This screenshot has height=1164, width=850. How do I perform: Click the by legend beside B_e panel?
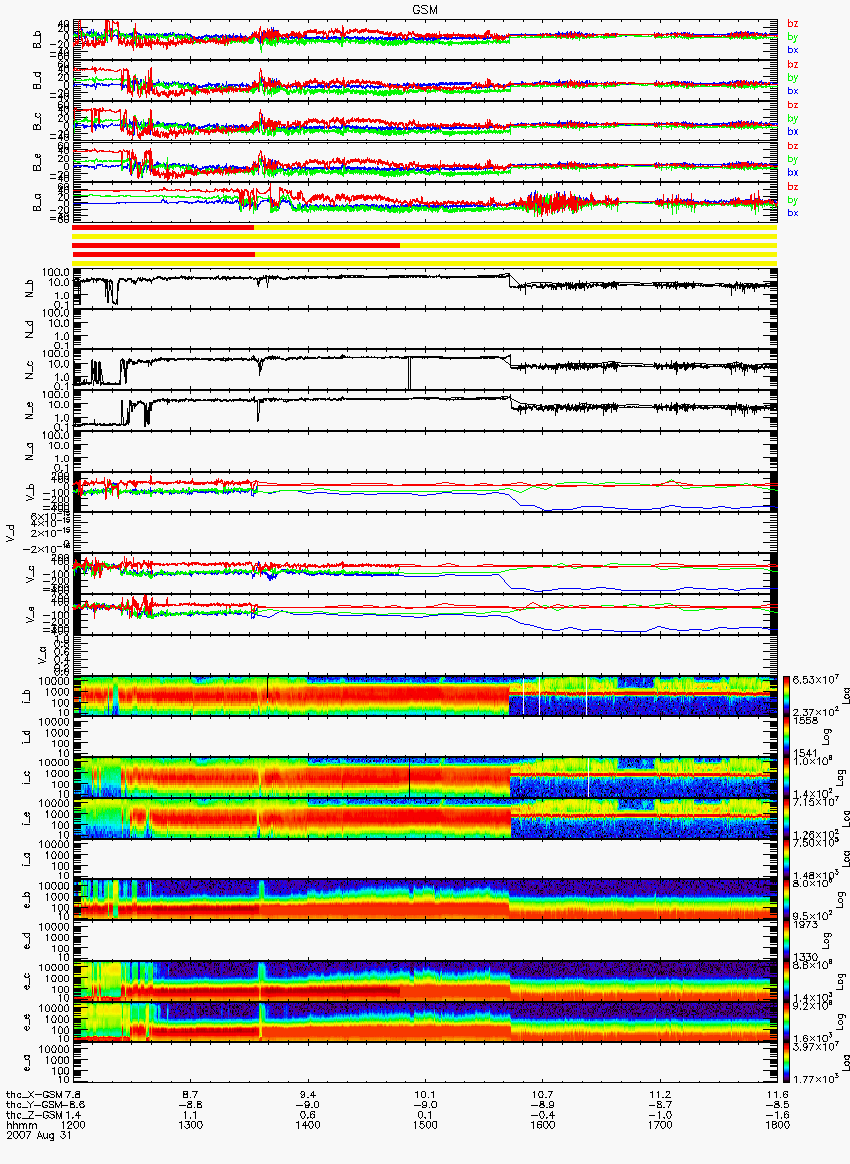click(x=793, y=159)
